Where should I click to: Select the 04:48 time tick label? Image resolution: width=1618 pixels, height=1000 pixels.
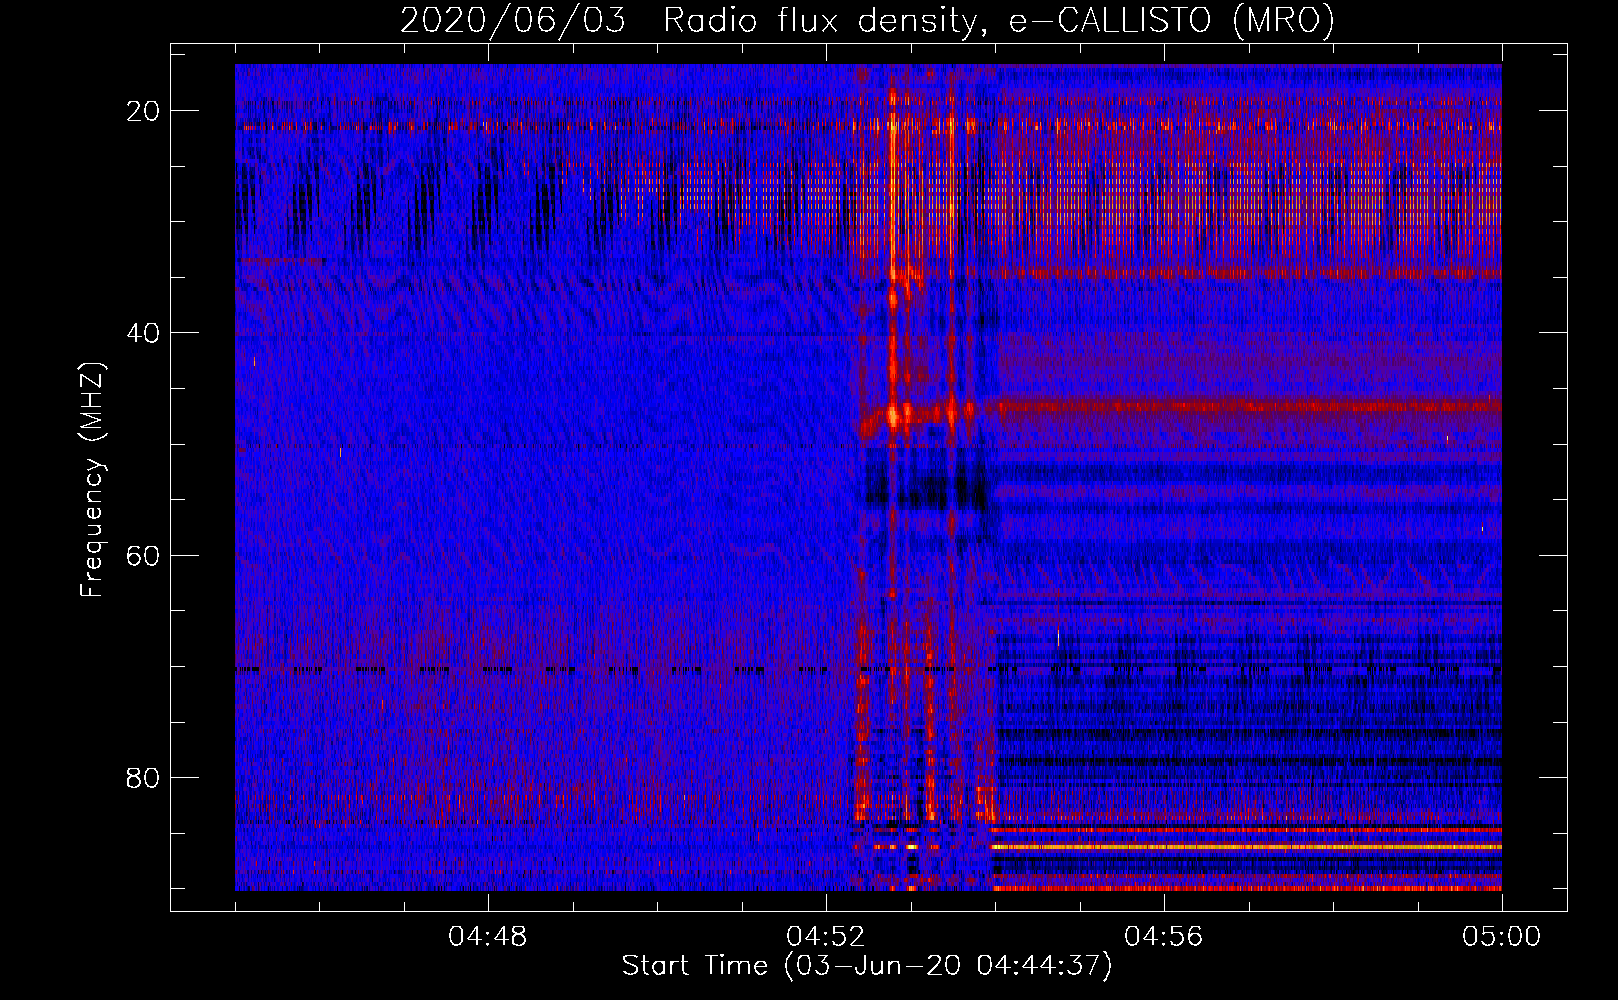[488, 937]
